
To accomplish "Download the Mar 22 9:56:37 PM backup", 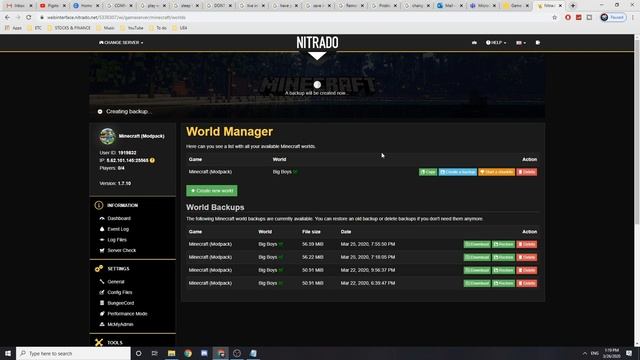I will click(x=477, y=270).
